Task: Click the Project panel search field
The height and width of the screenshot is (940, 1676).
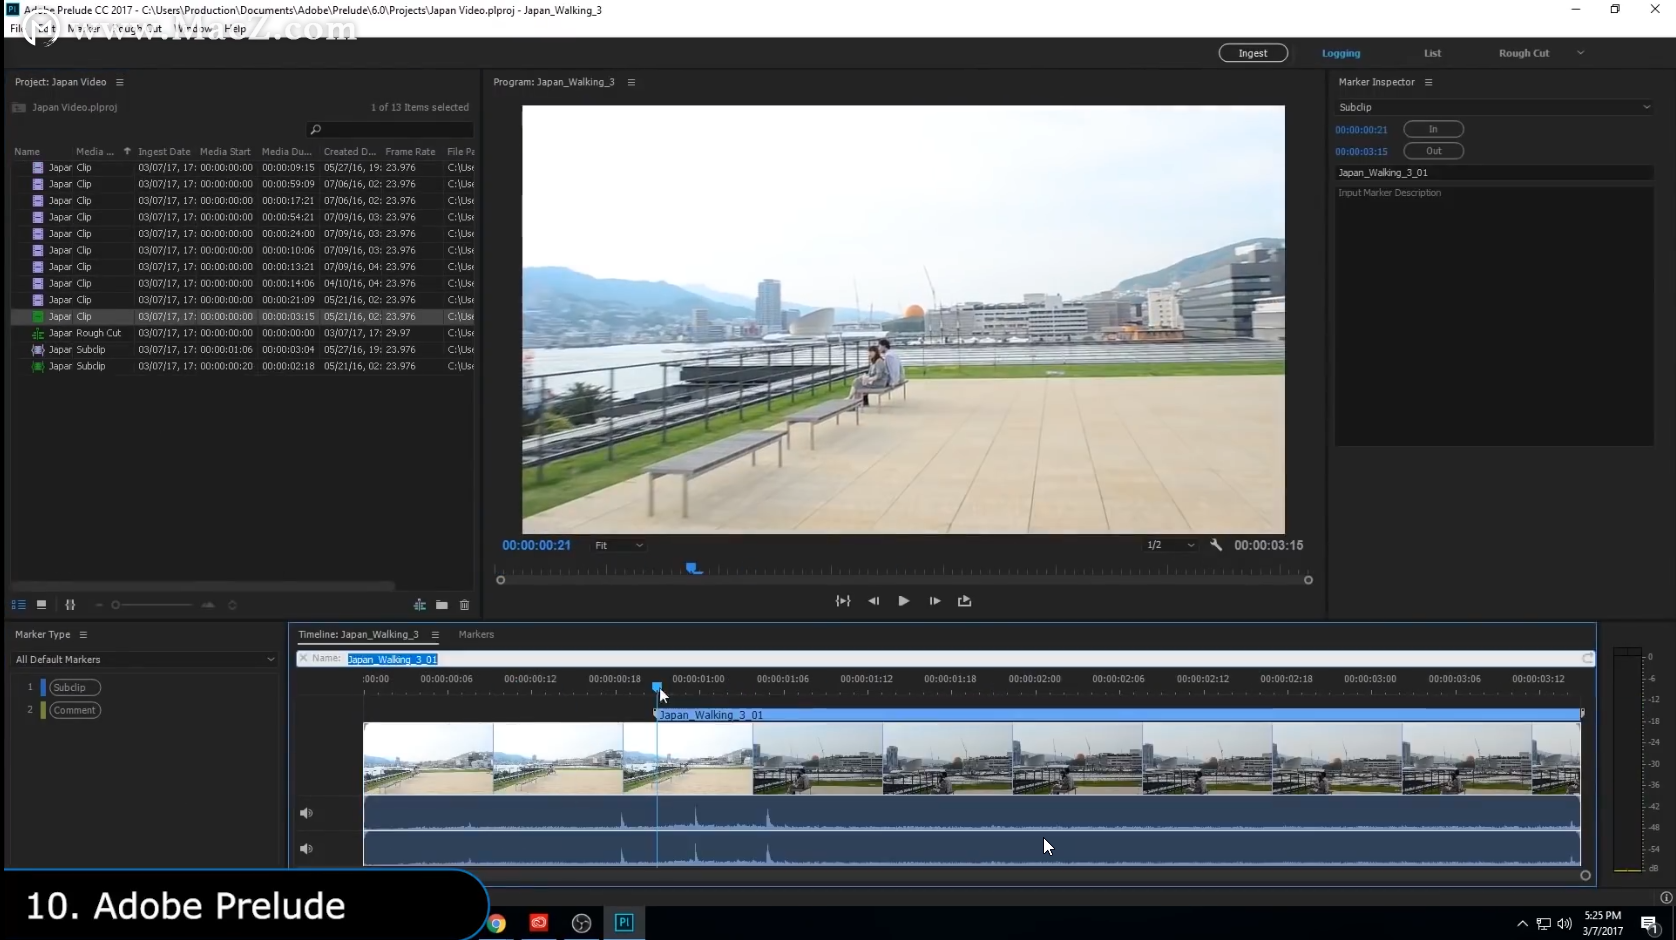Action: (x=390, y=130)
